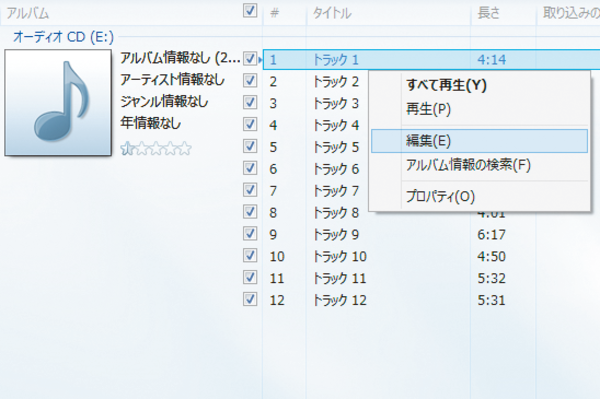This screenshot has height=399, width=600.
Task: Click アルバム情報なし album title text
Action: (x=180, y=58)
